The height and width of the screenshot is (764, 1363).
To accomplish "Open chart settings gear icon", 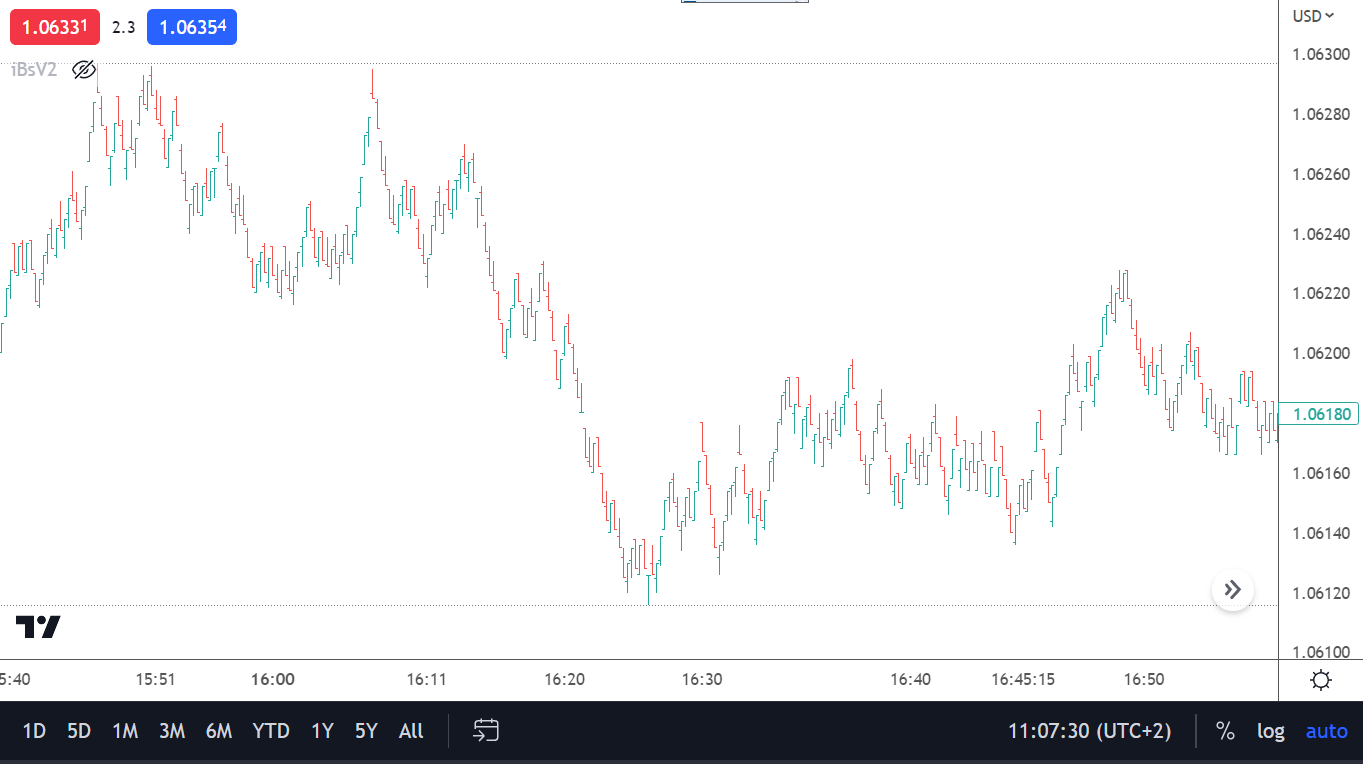I will tap(1321, 681).
